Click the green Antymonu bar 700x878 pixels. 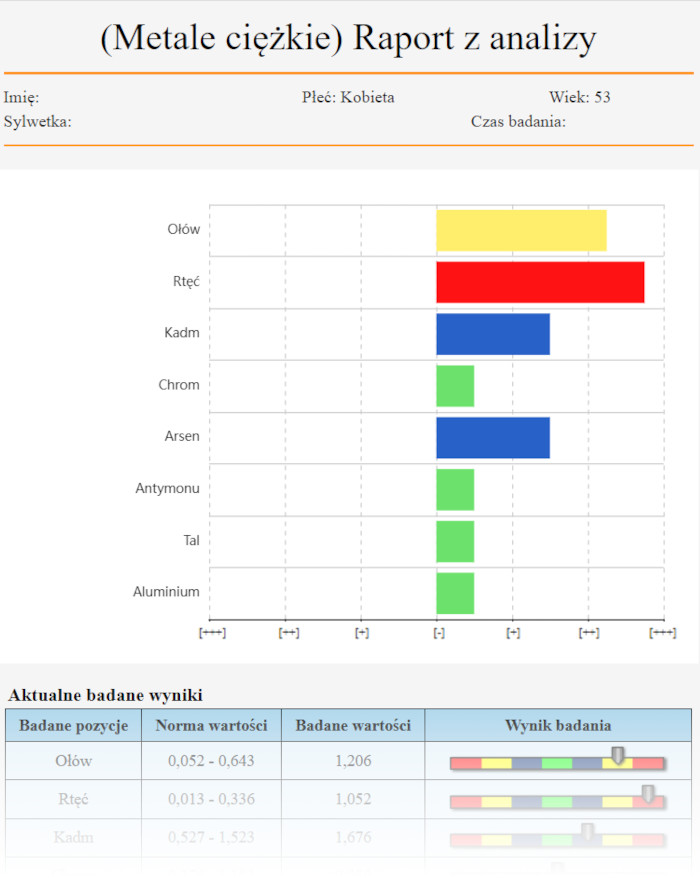(455, 490)
